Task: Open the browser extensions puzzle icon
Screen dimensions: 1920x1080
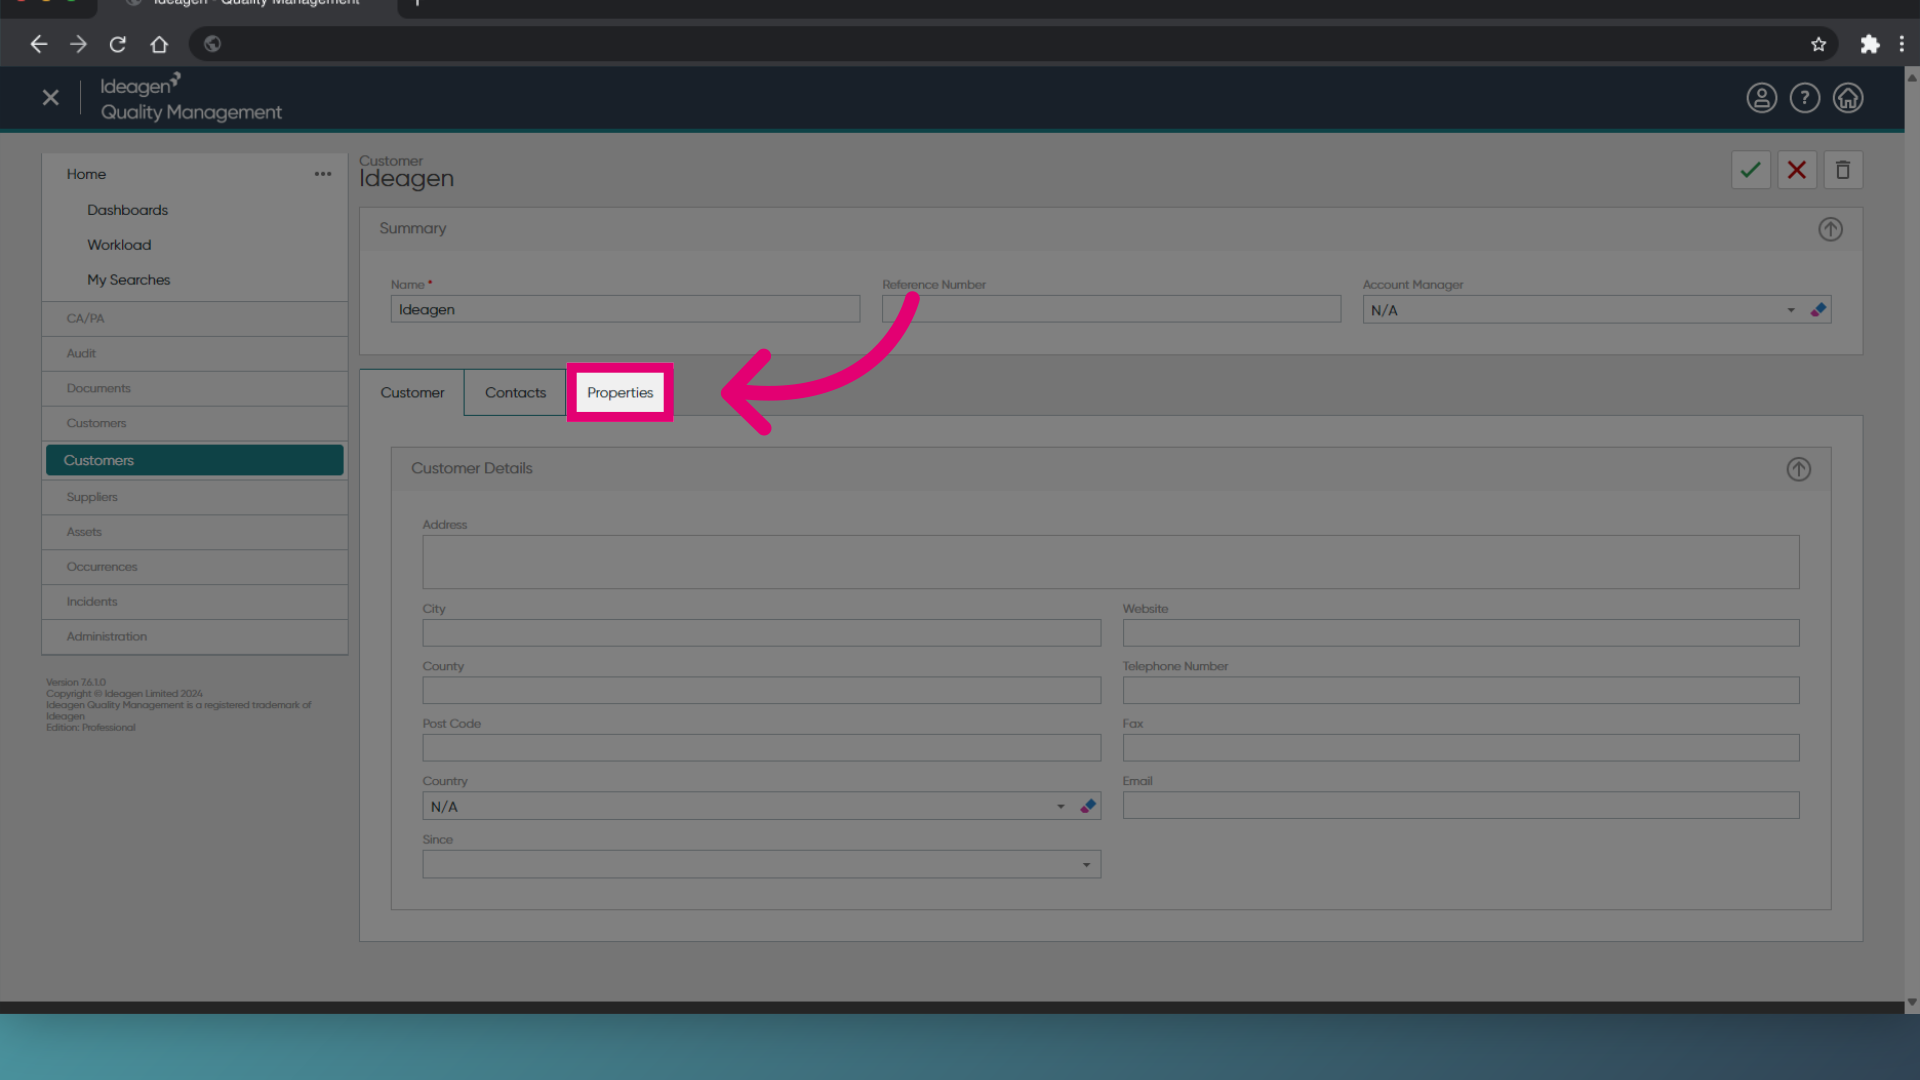Action: 1869,44
